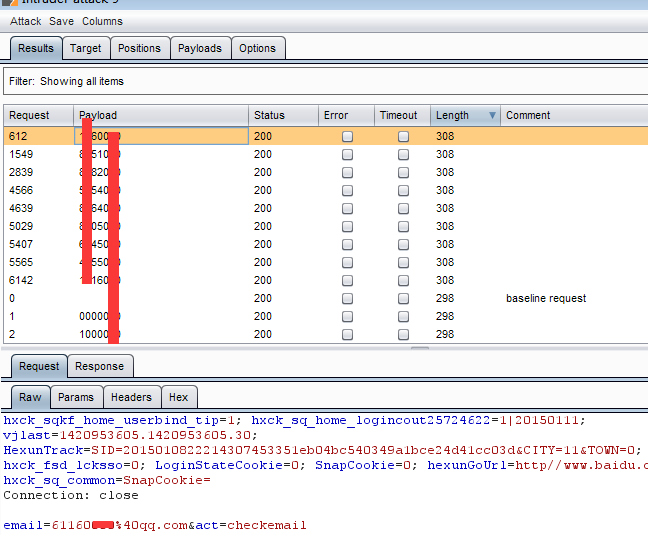Select result row with request 5407
Viewport: 648px width, 535px height.
(x=326, y=244)
